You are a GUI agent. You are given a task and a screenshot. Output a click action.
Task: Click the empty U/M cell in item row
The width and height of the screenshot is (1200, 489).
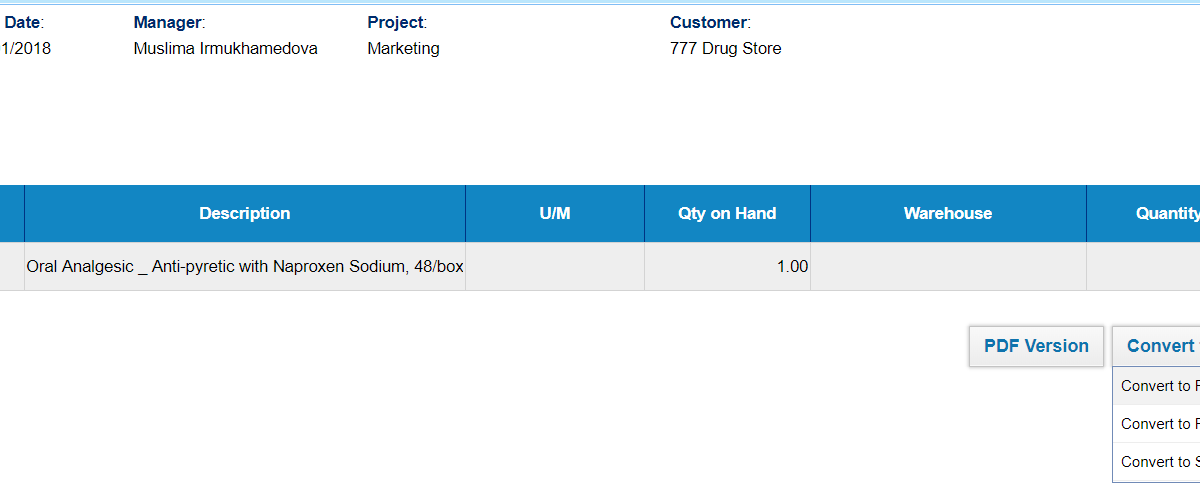coord(555,267)
